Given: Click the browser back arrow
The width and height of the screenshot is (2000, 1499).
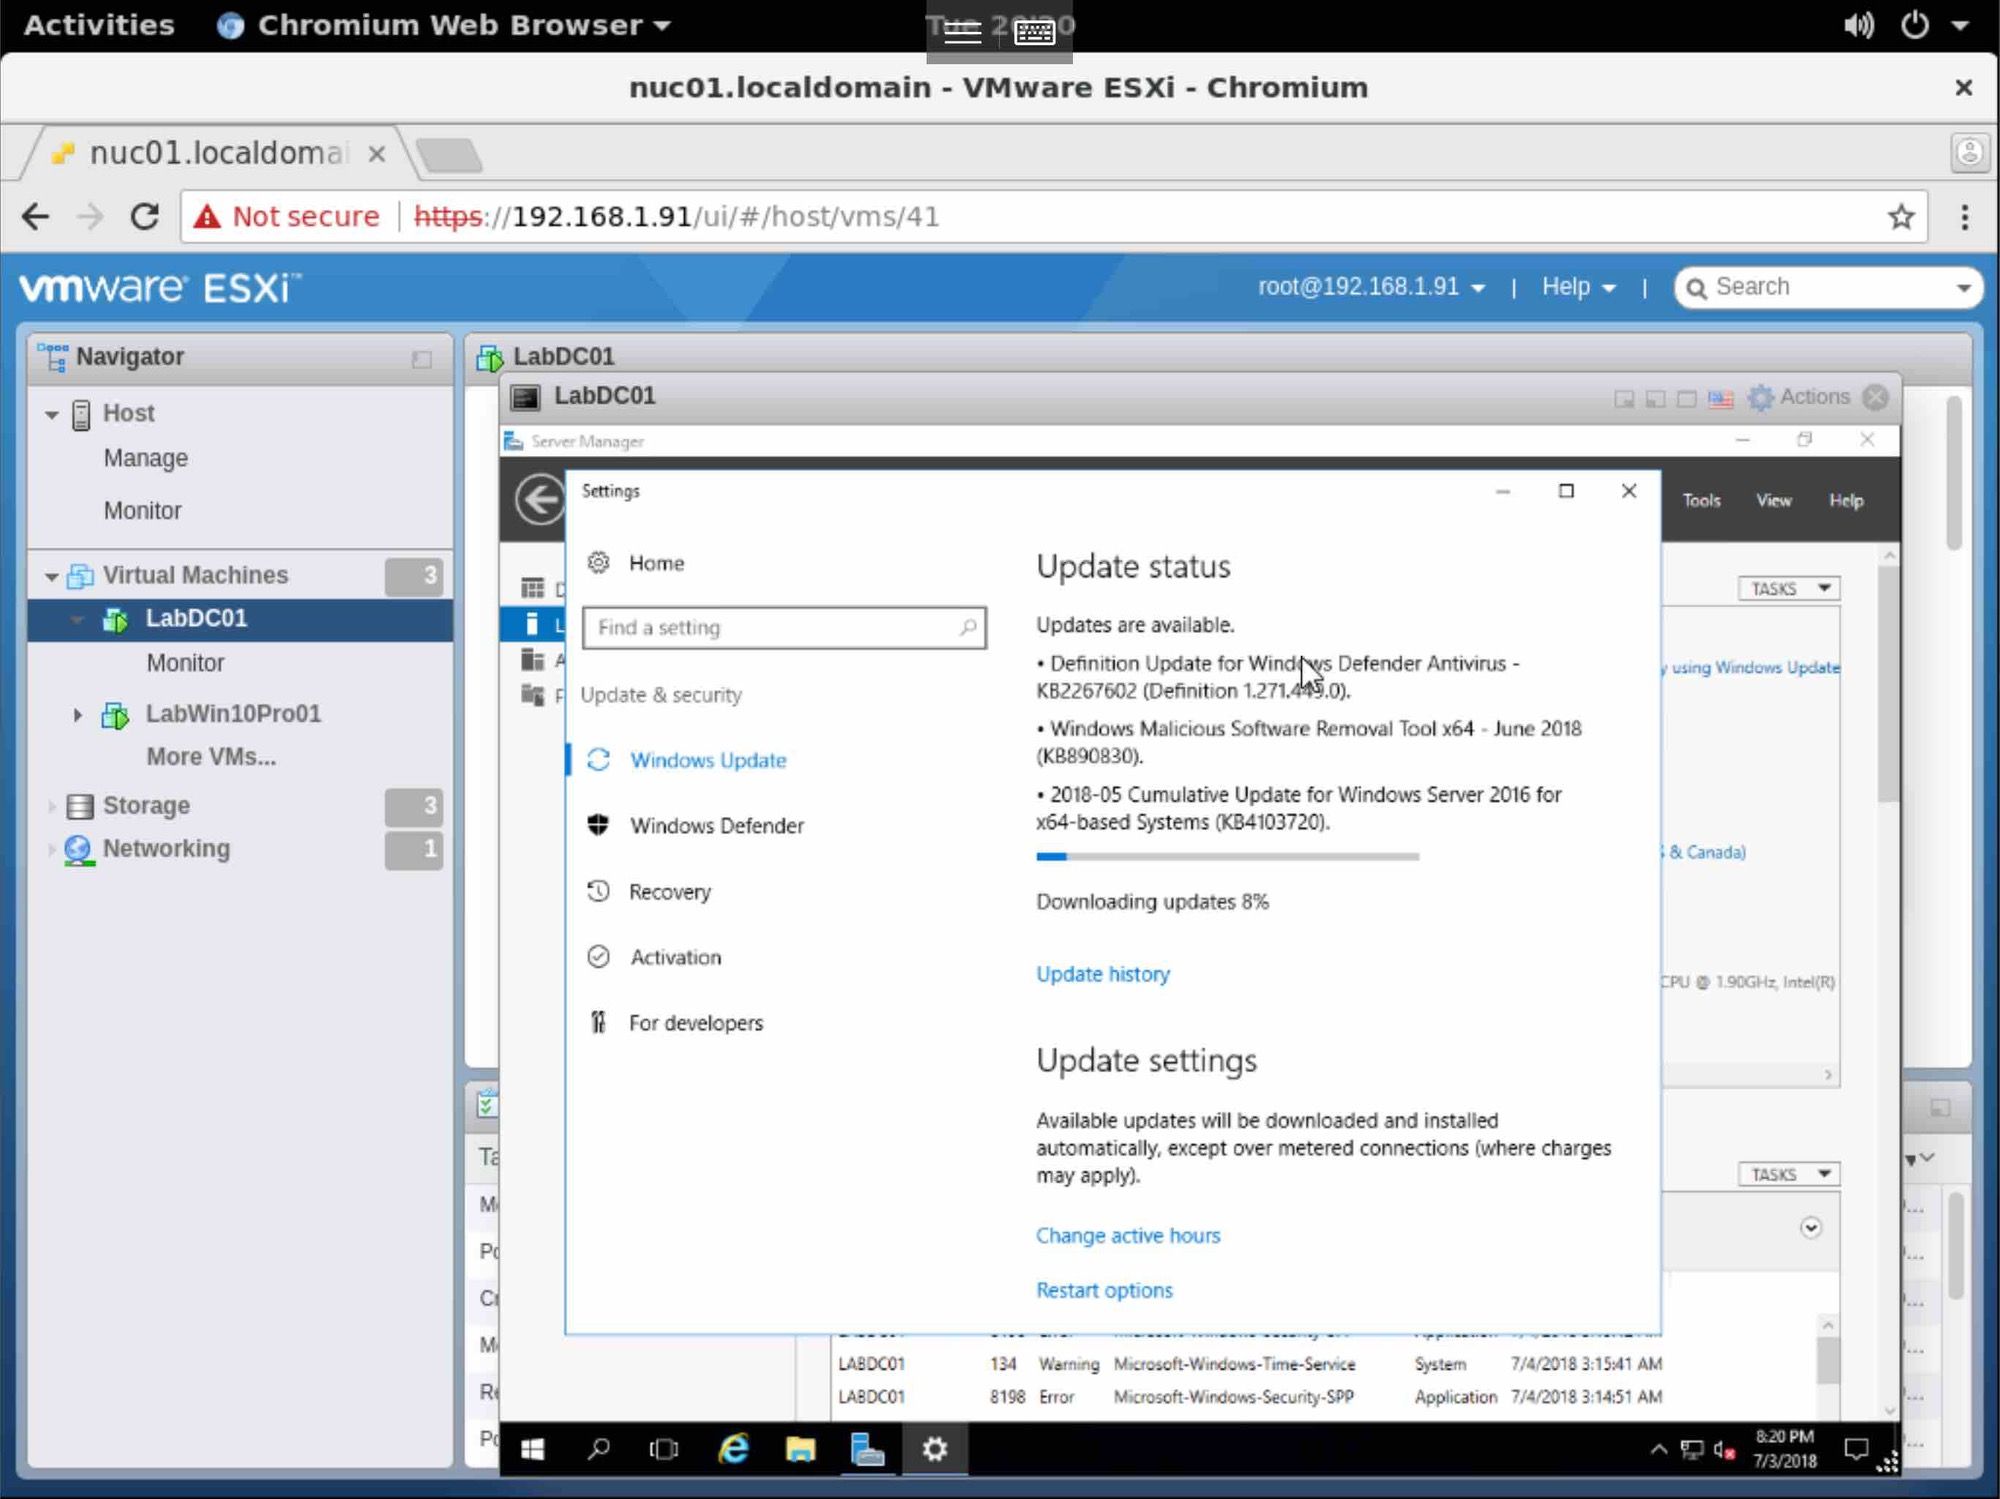Looking at the screenshot, I should click(36, 216).
